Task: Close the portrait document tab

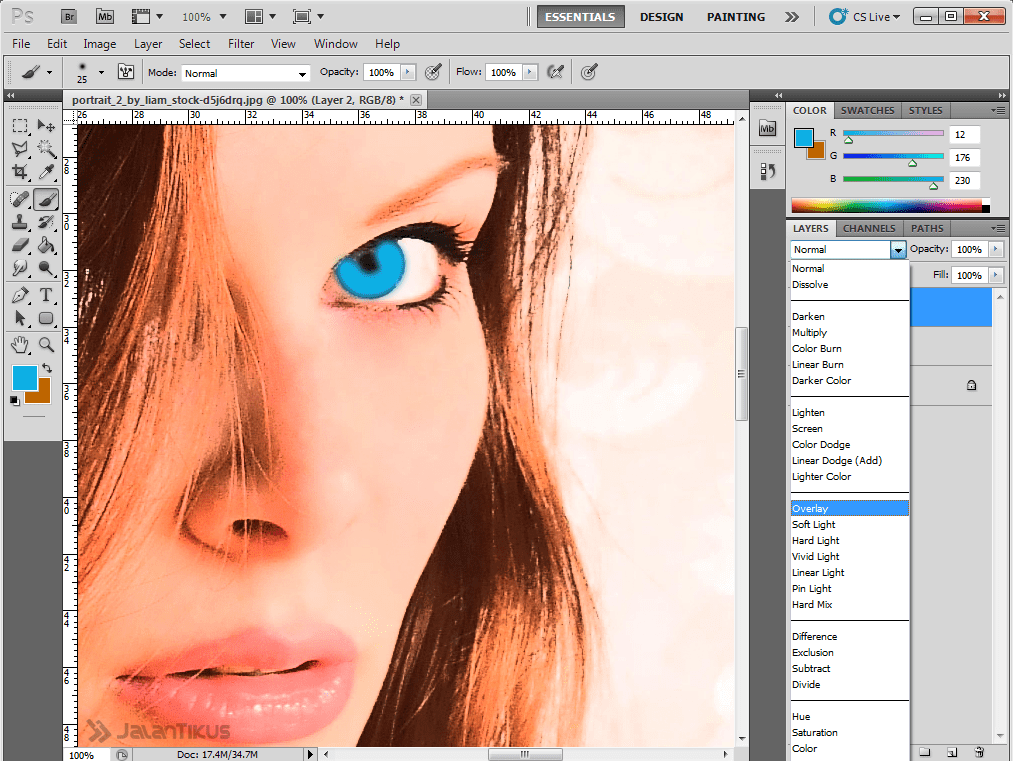Action: pos(416,100)
